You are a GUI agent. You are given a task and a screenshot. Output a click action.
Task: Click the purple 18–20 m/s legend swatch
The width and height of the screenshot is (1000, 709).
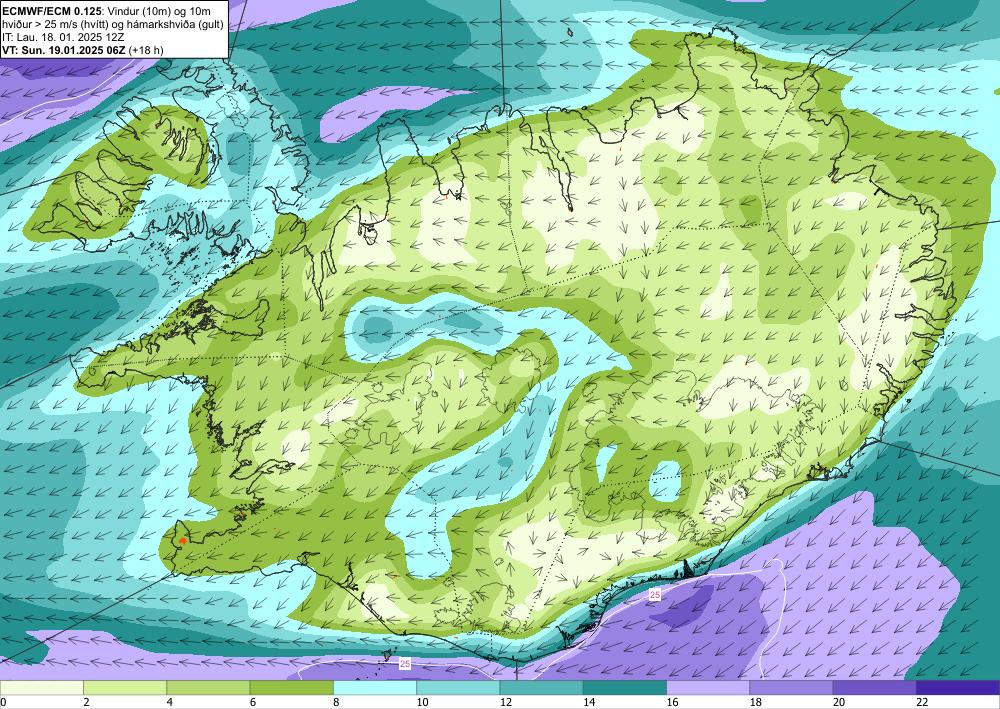[x=791, y=688]
